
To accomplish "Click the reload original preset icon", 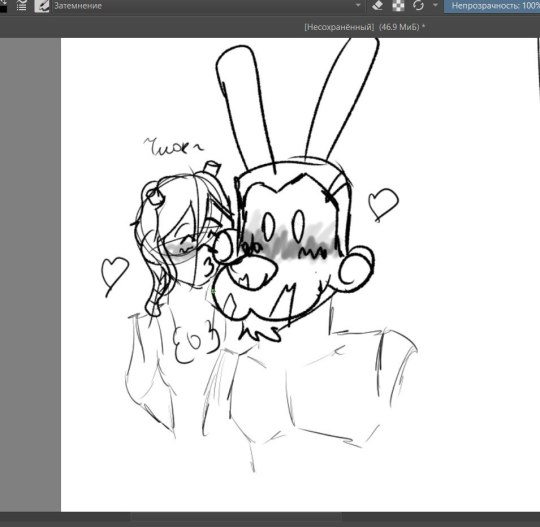I will click(418, 6).
